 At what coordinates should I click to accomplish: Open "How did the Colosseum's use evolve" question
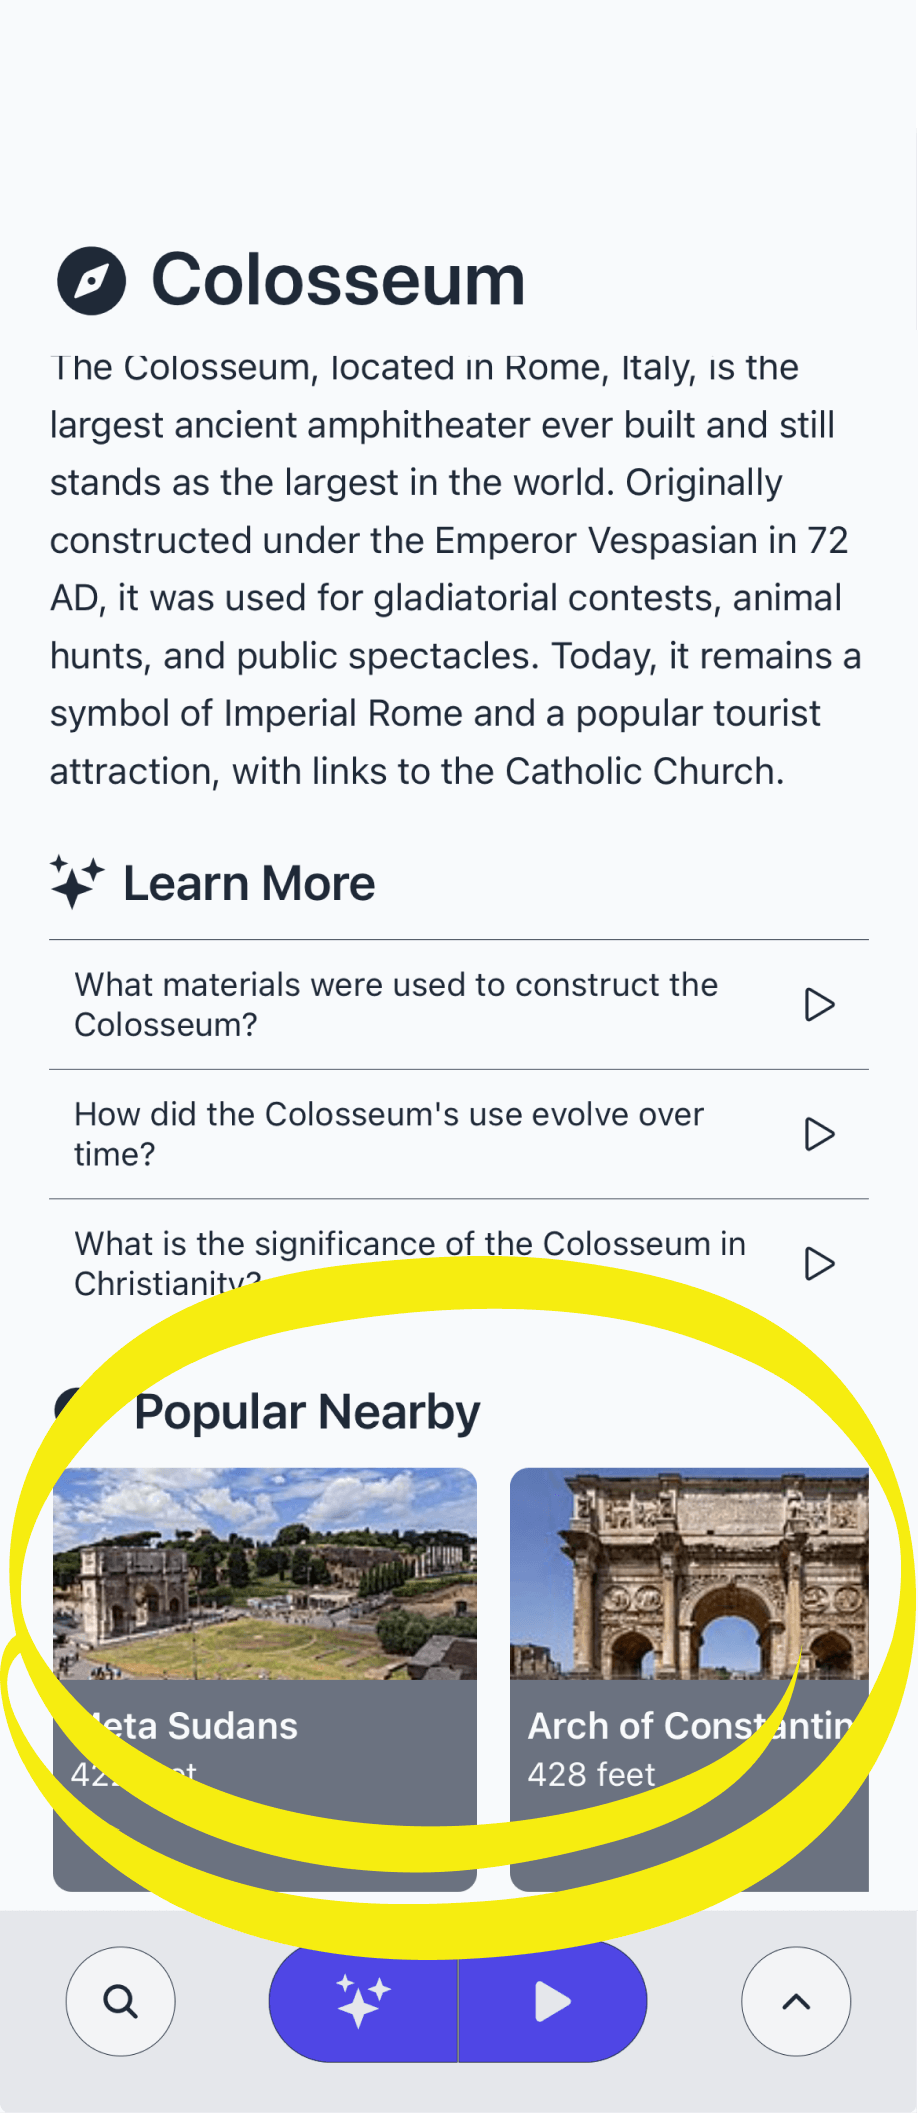coord(389,1134)
